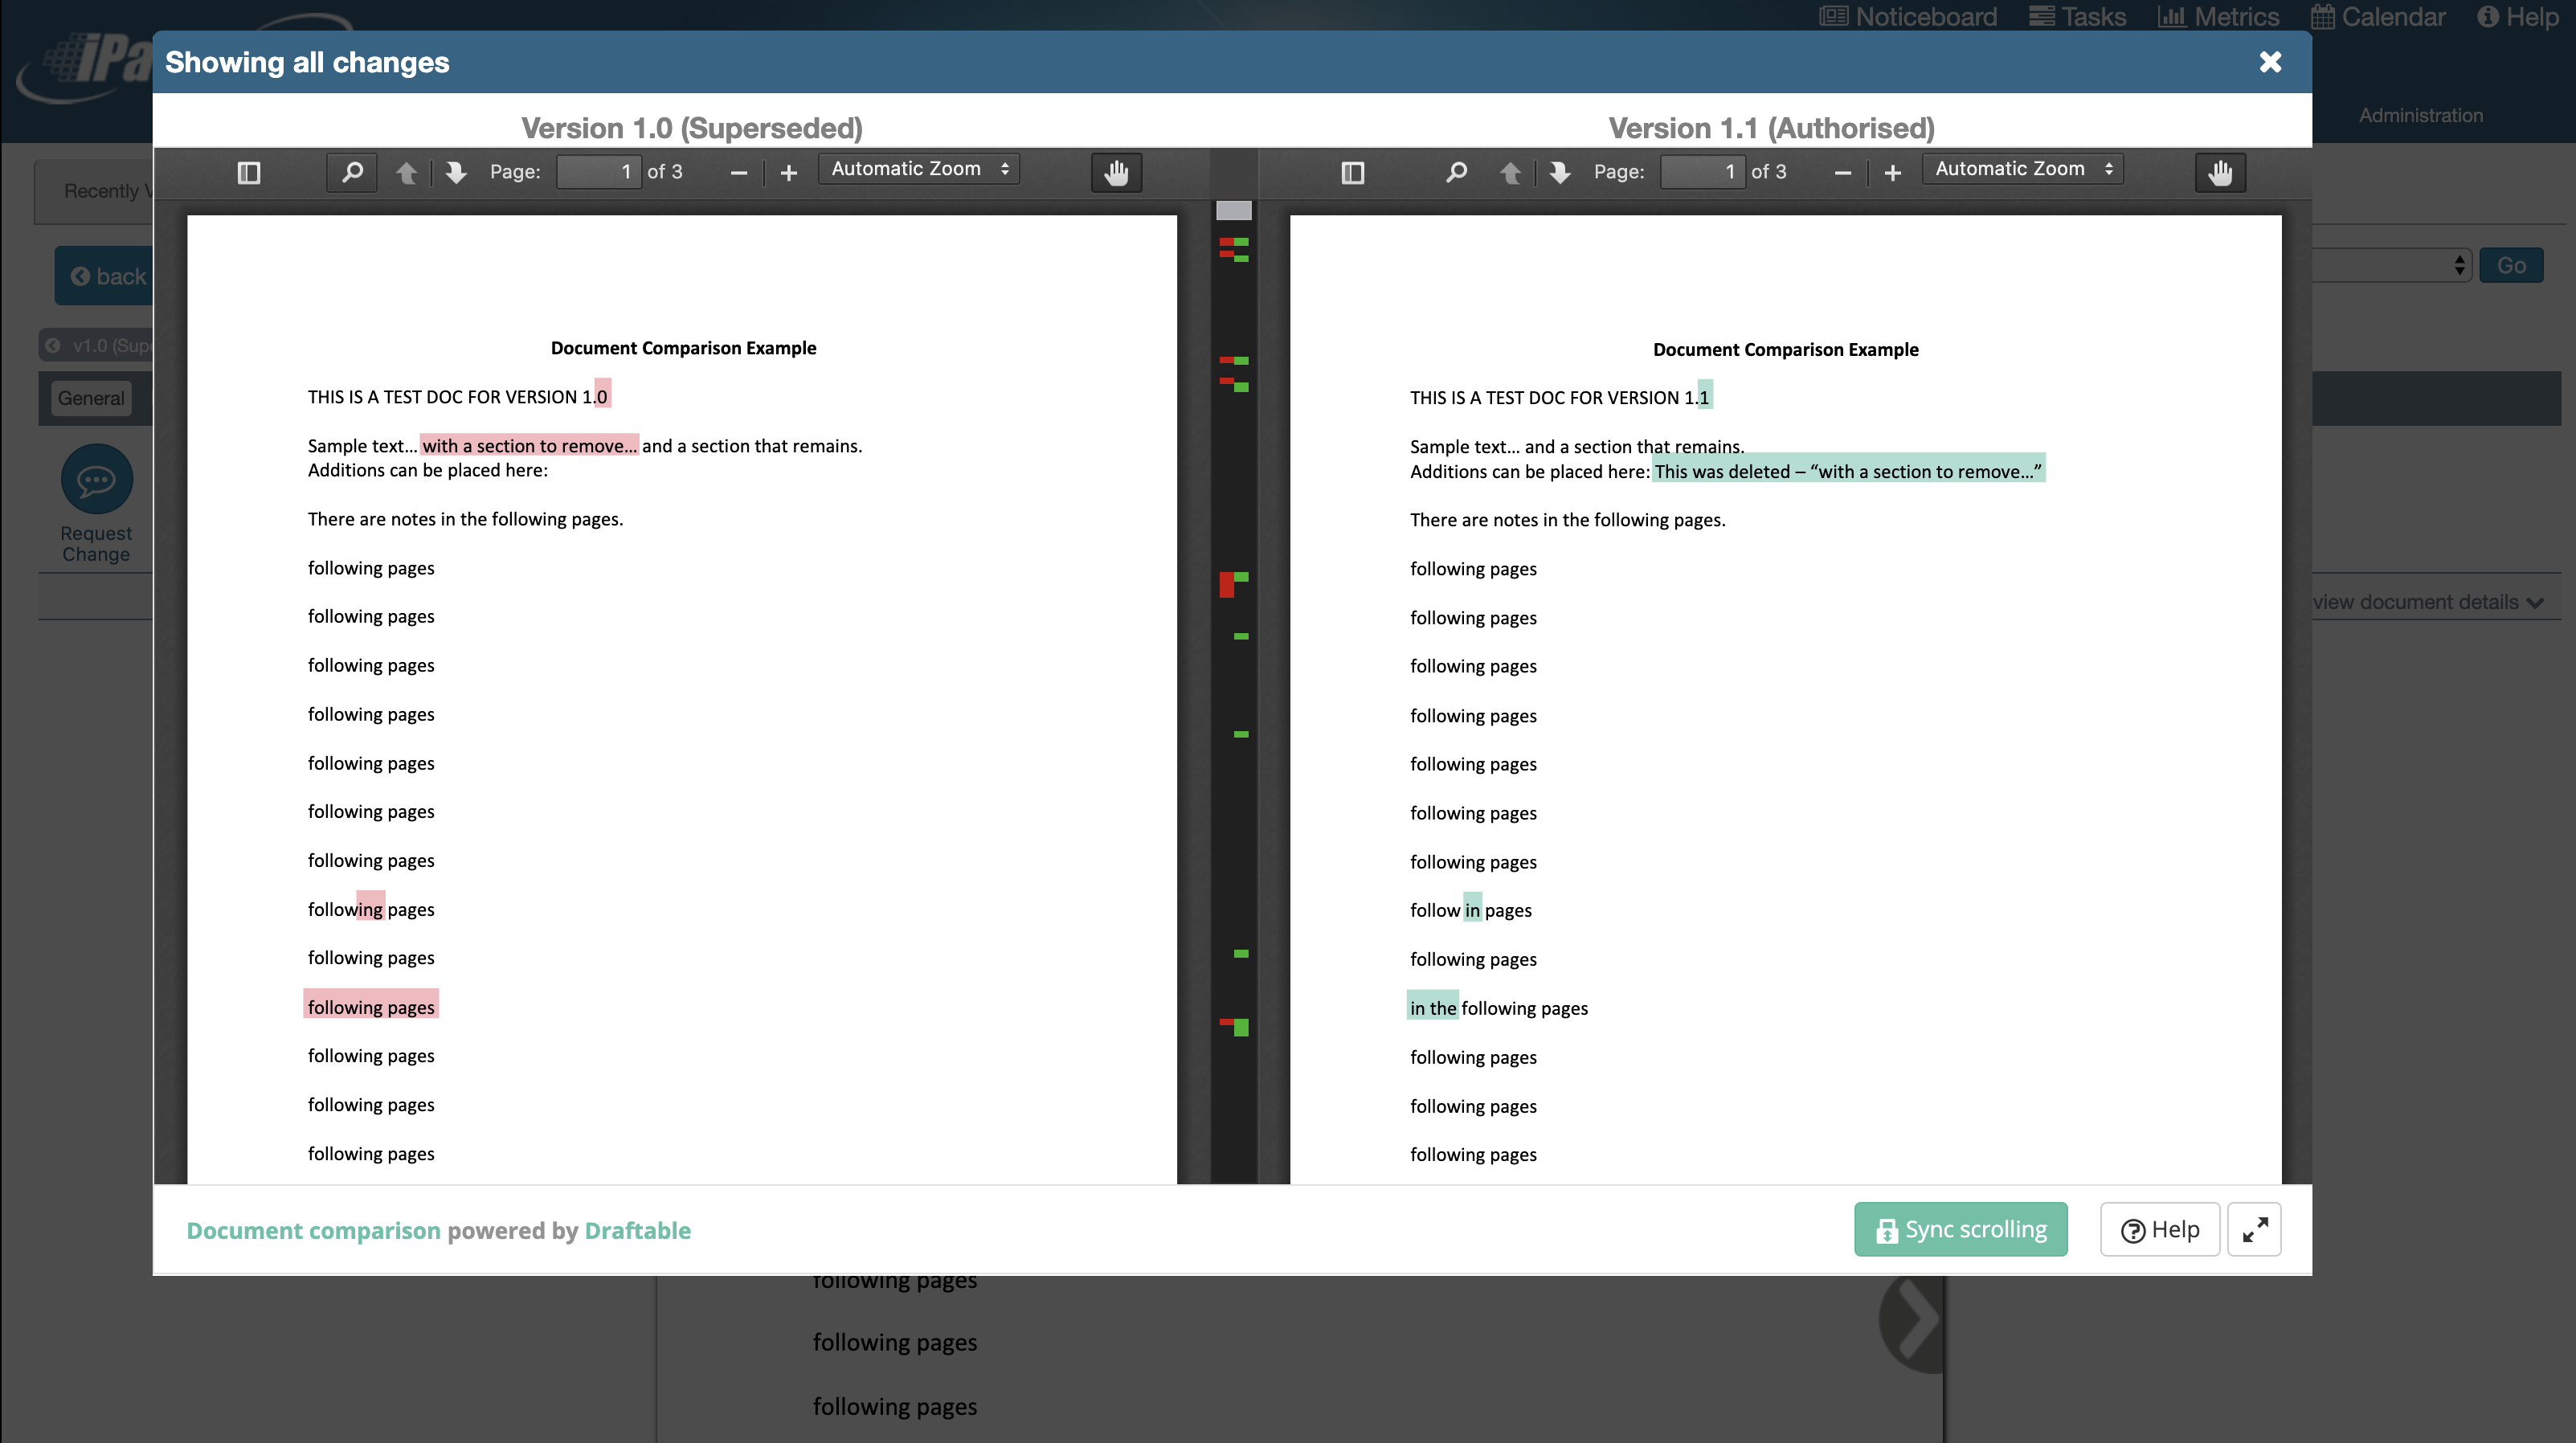Open find search in left viewer
Image resolution: width=2576 pixels, height=1443 pixels.
352,172
